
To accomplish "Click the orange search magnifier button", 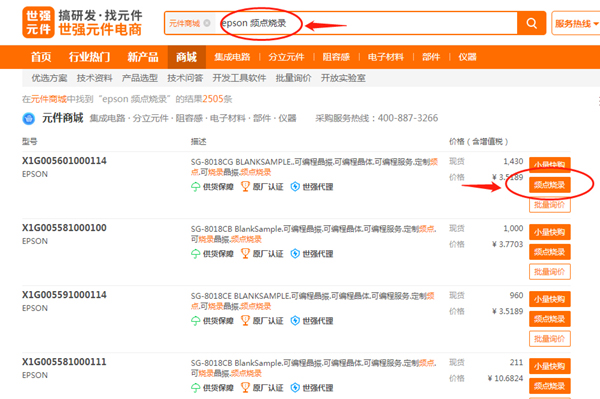I will (531, 23).
